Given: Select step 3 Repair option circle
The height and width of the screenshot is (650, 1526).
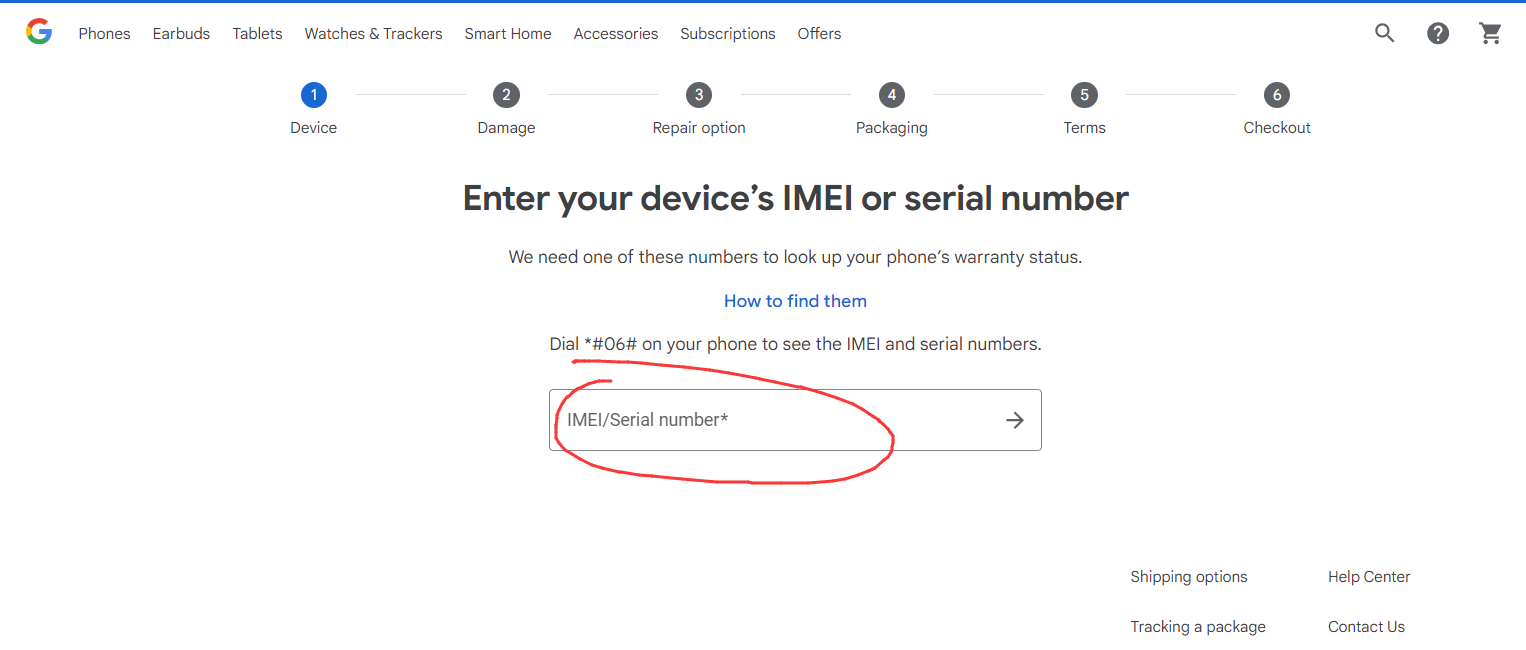Looking at the screenshot, I should click(x=699, y=95).
